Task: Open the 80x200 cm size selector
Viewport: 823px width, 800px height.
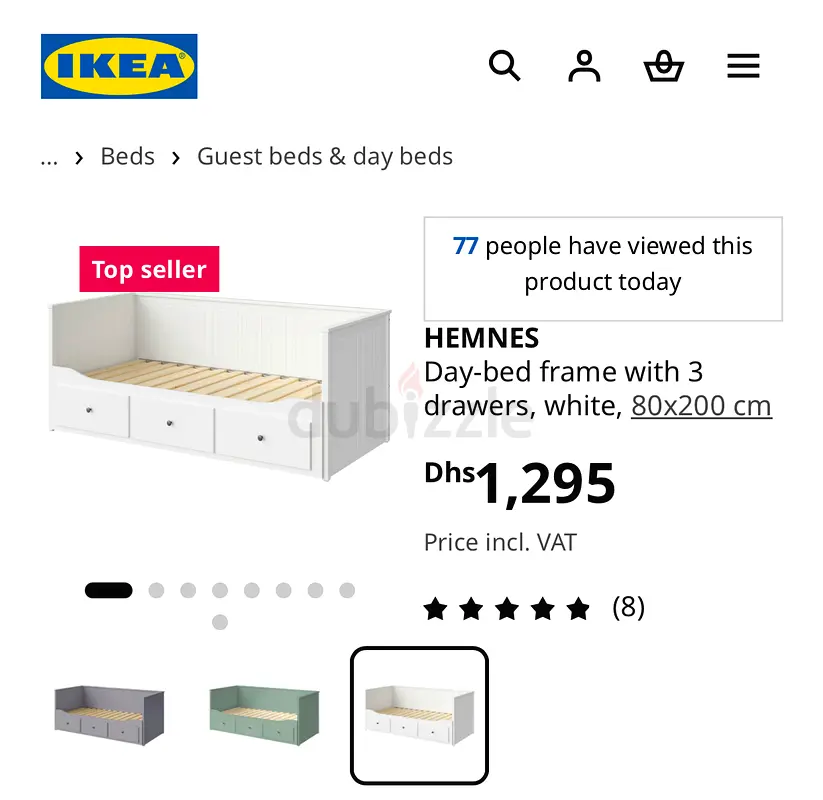Action: point(701,405)
